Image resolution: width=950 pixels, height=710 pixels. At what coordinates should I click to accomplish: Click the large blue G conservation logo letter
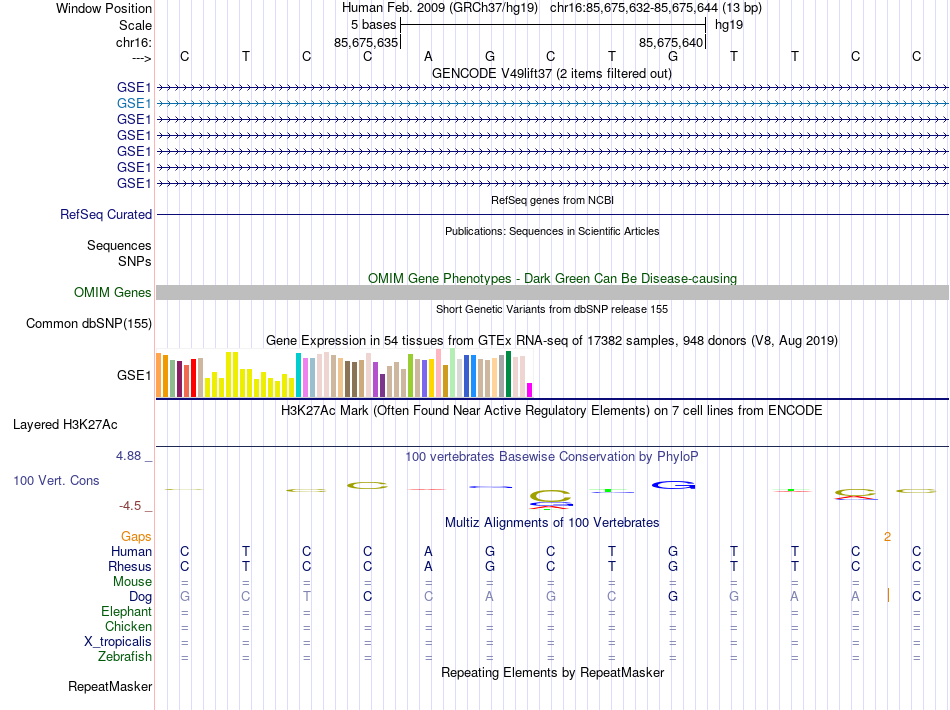pyautogui.click(x=673, y=485)
